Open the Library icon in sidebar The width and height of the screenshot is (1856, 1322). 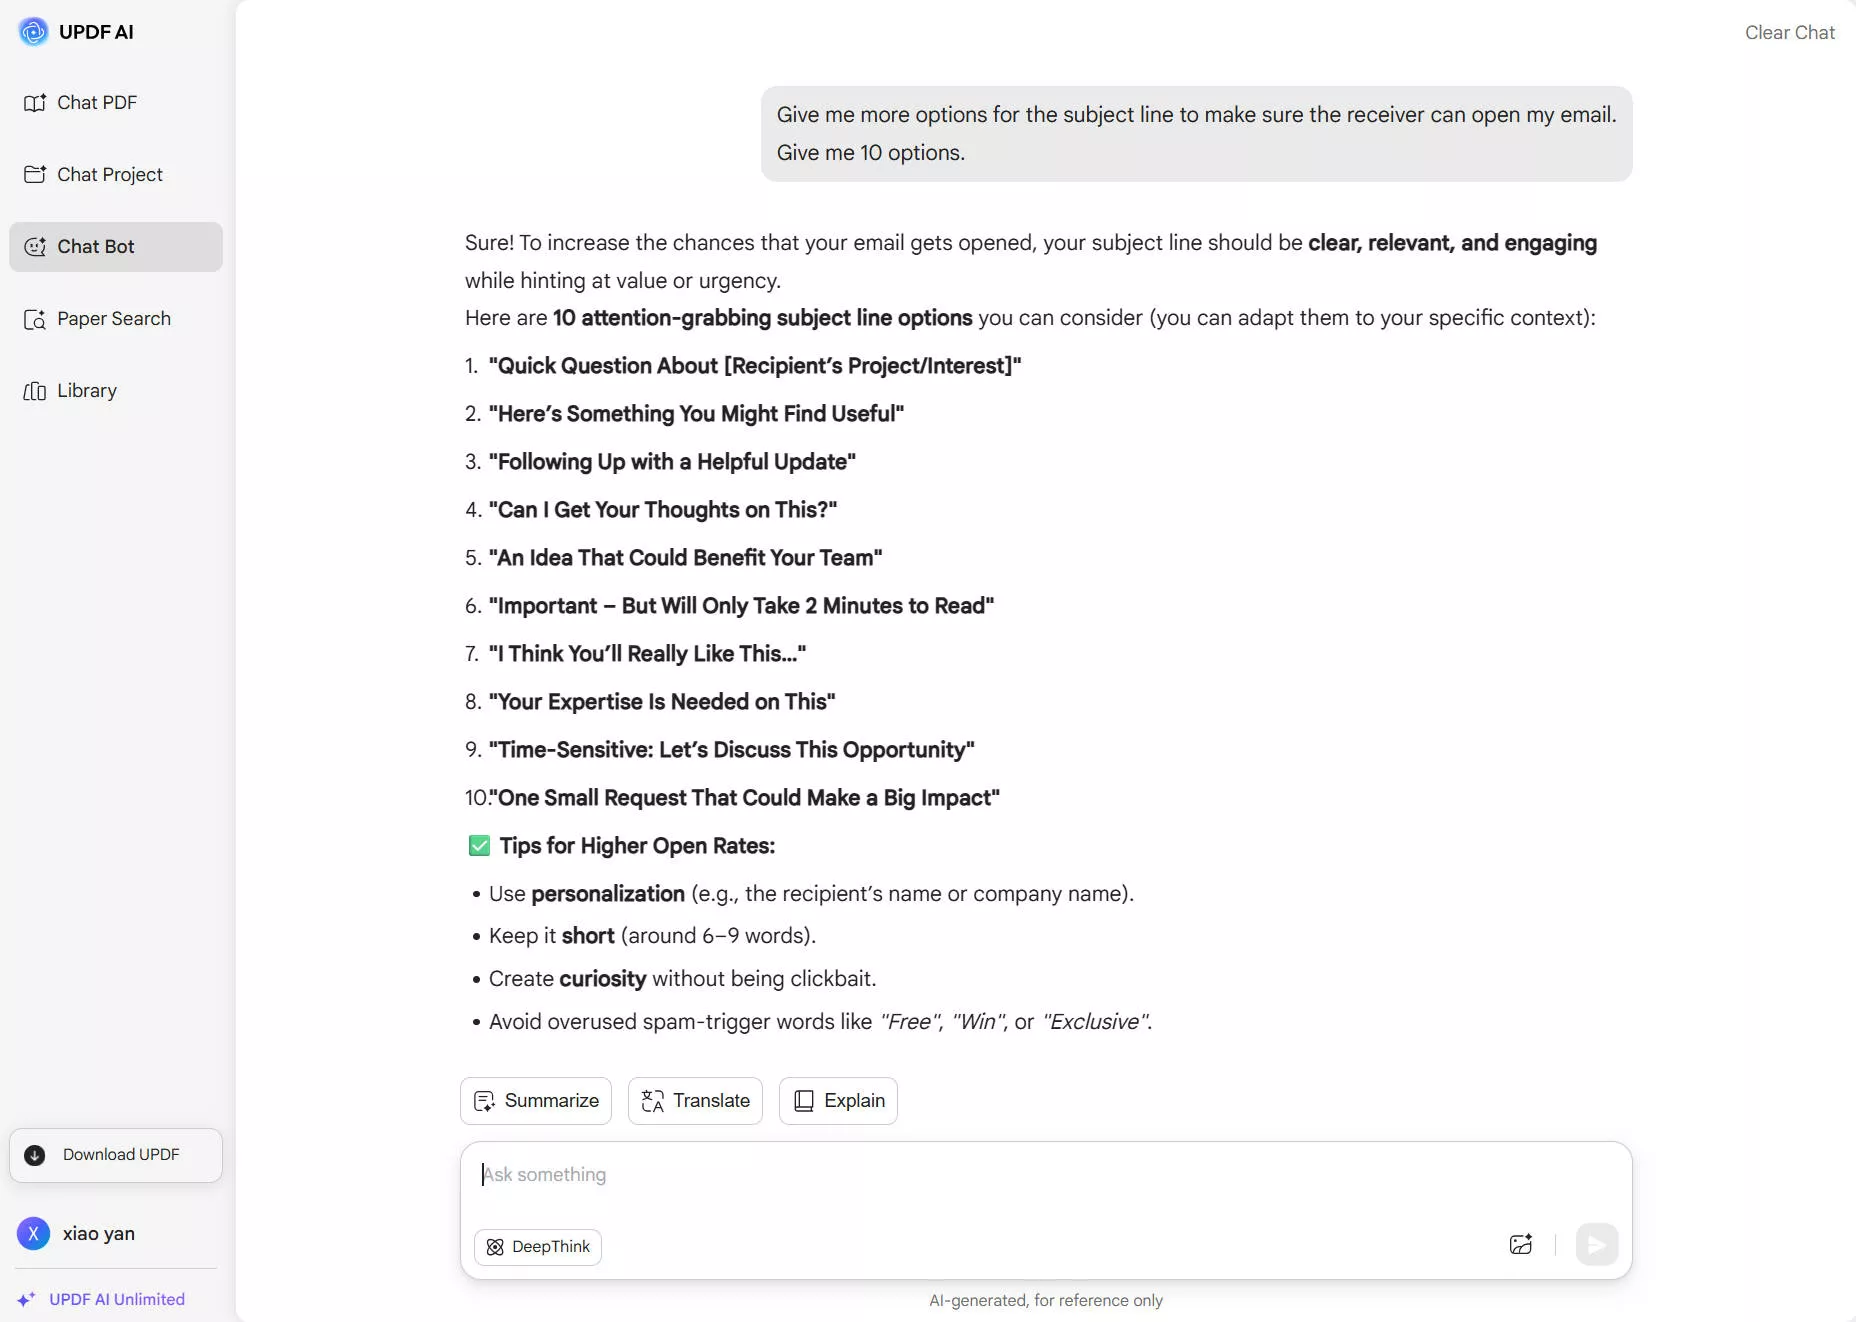(35, 391)
